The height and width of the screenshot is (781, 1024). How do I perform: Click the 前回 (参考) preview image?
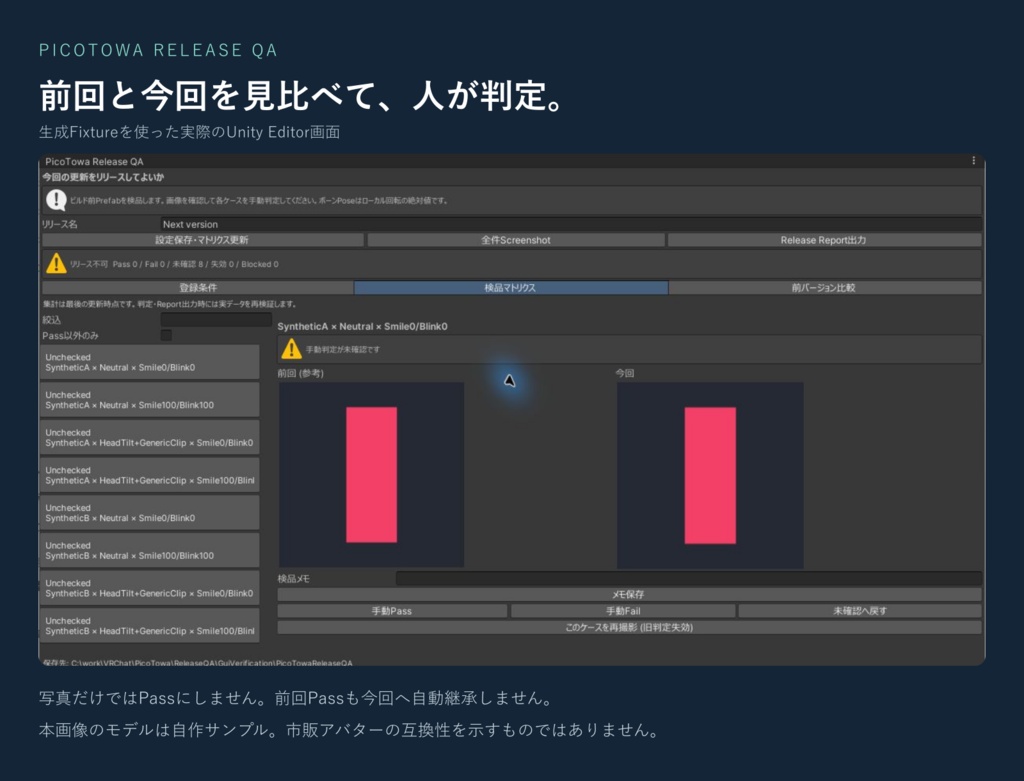point(372,475)
